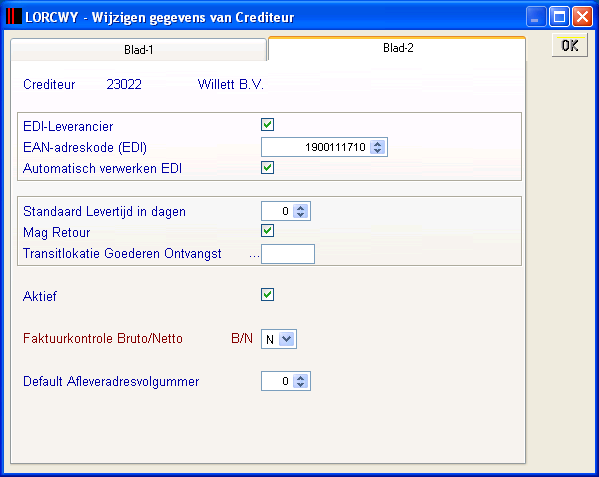Switch to the Blad-1 tab
This screenshot has width=599, height=477.
[138, 50]
